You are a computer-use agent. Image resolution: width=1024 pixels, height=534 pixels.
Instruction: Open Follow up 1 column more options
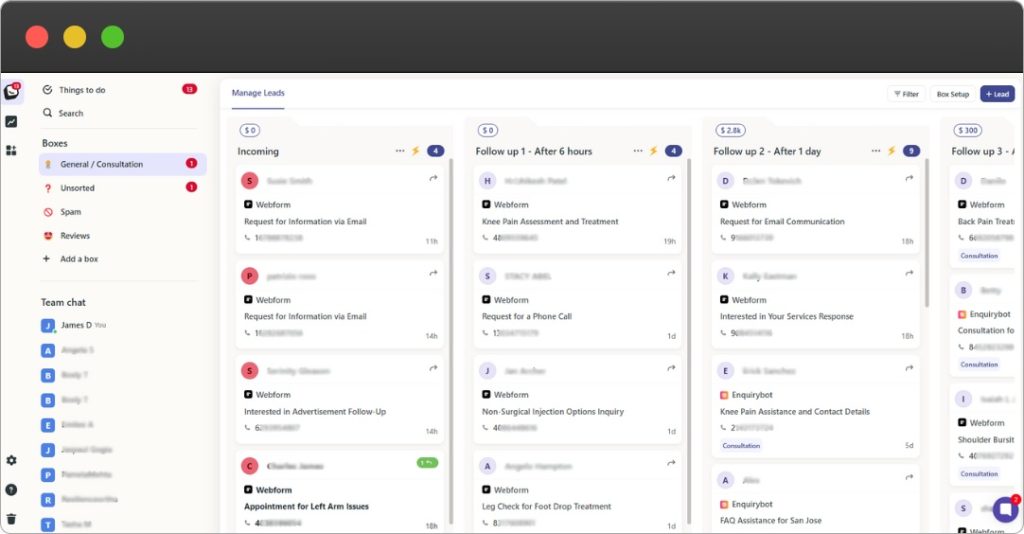point(638,151)
